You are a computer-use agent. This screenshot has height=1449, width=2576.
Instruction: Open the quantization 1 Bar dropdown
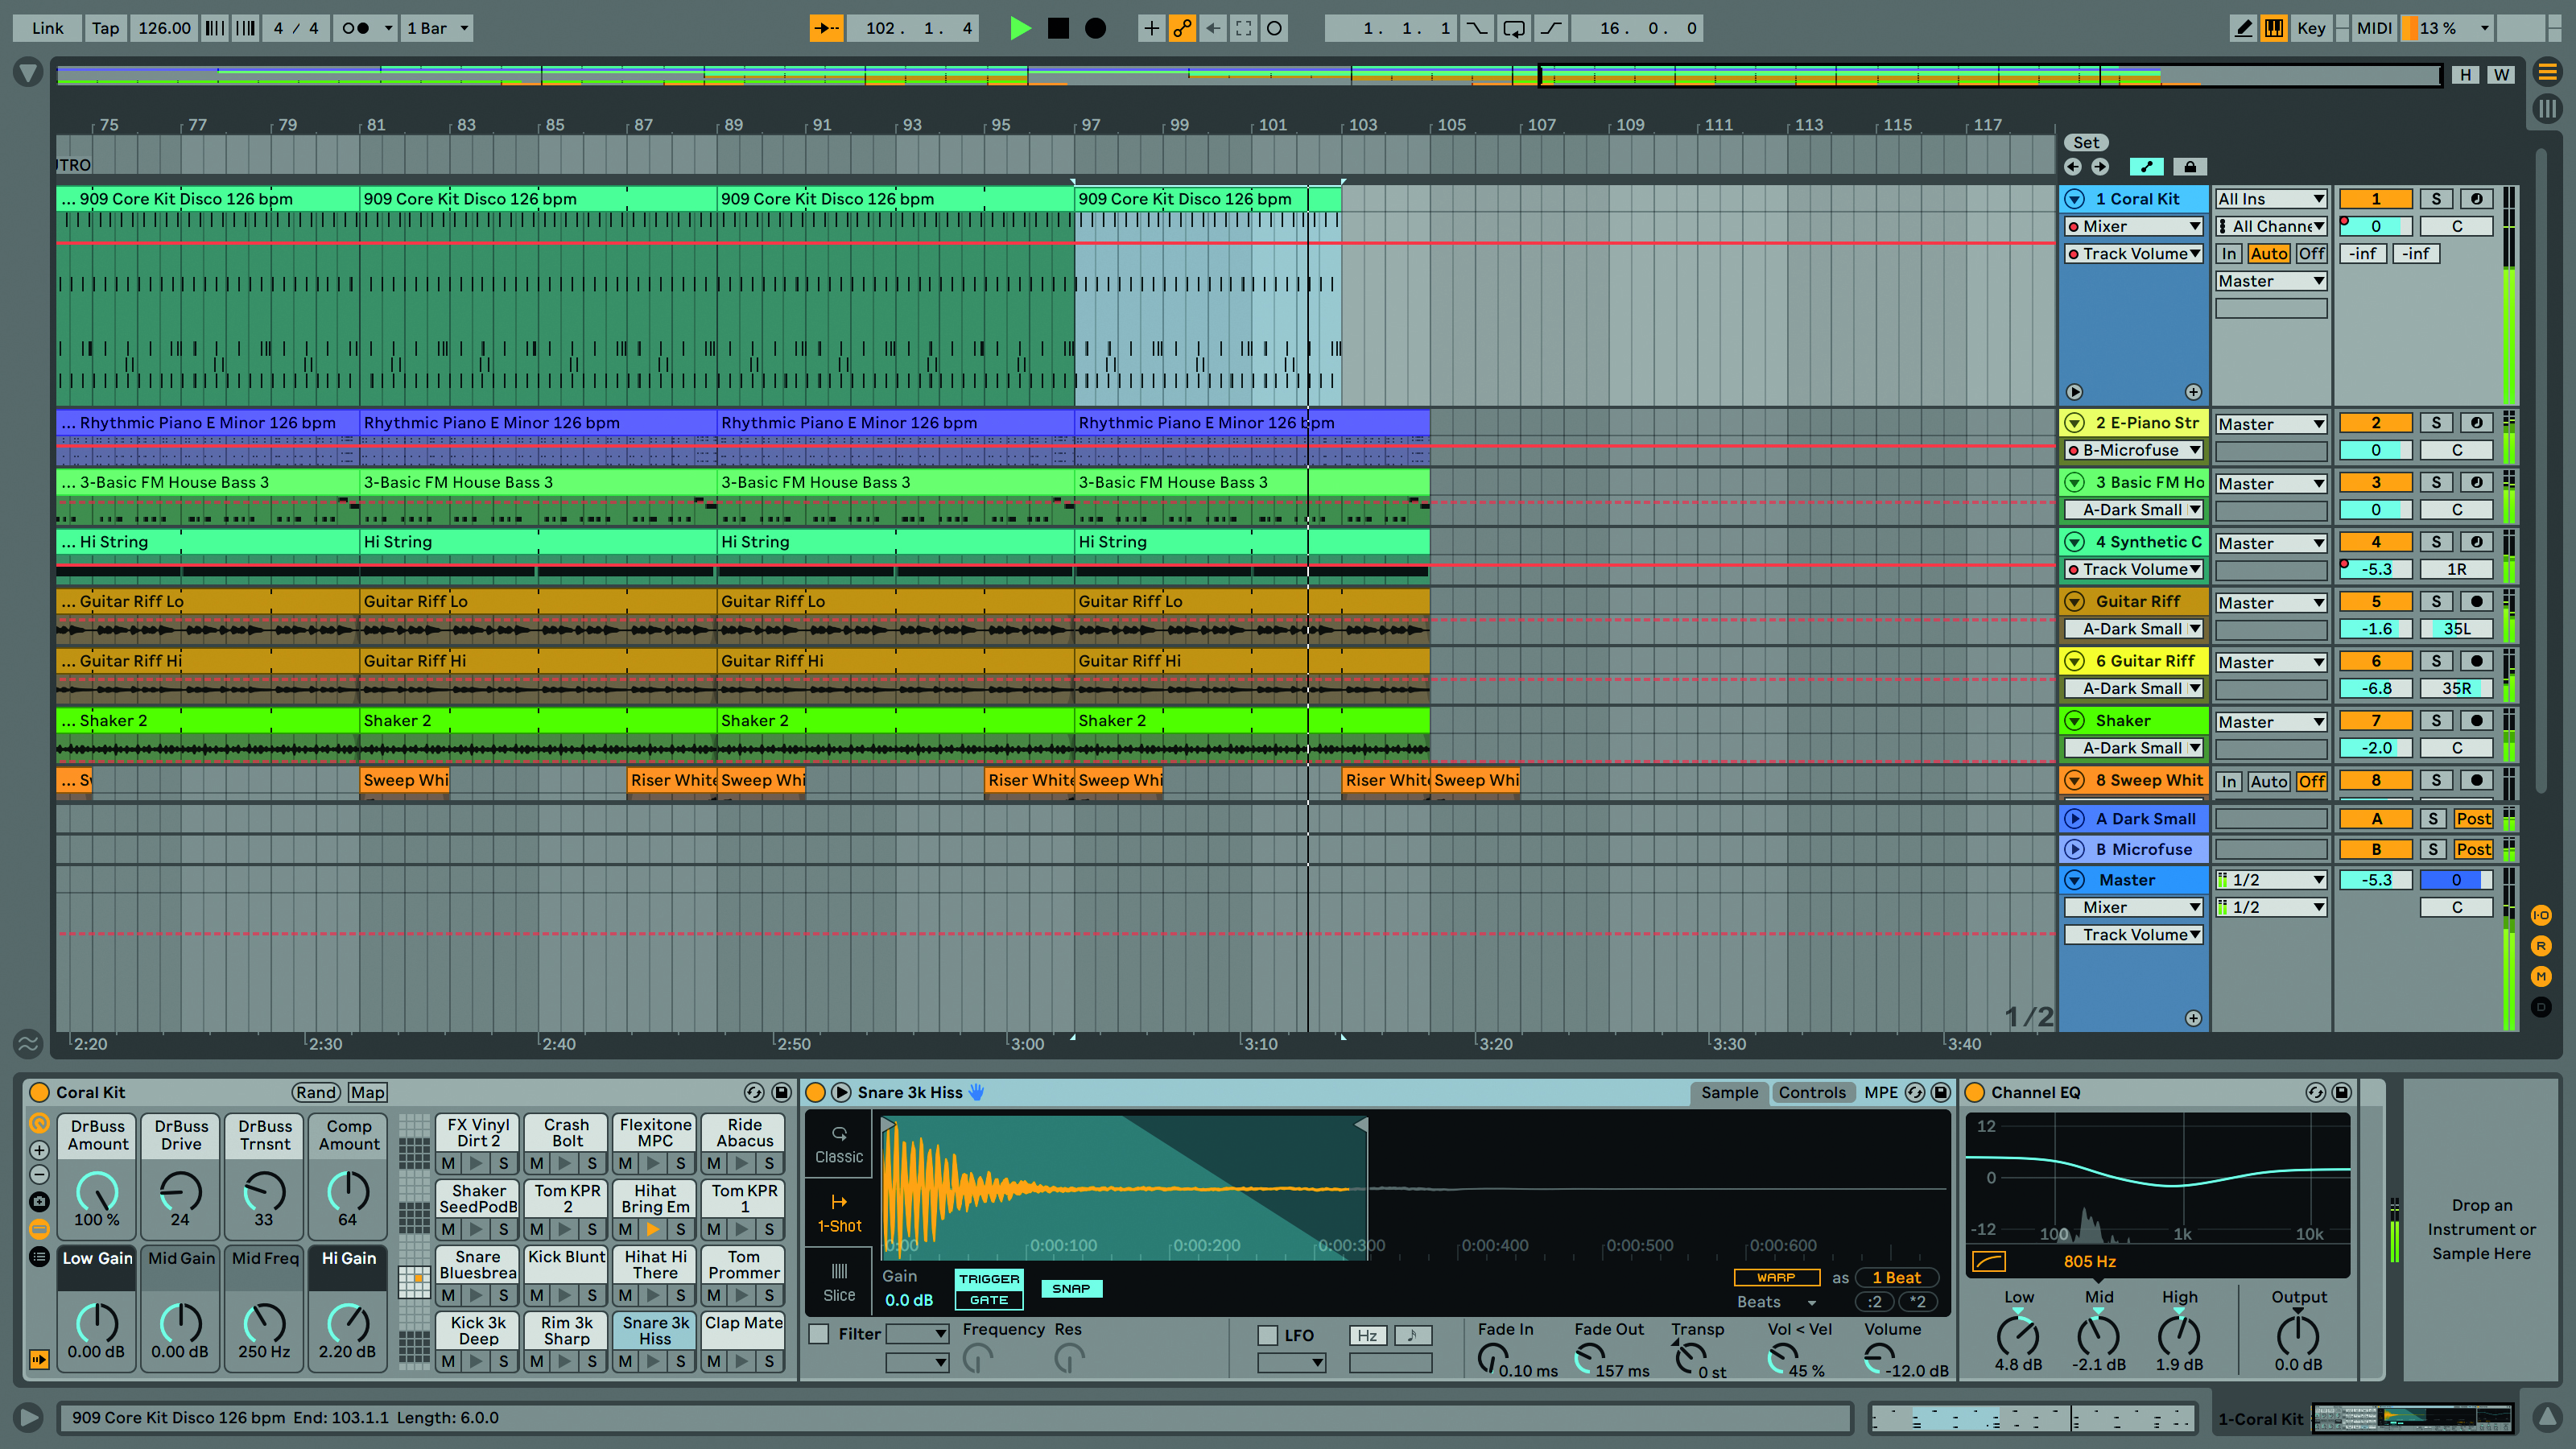437,28
